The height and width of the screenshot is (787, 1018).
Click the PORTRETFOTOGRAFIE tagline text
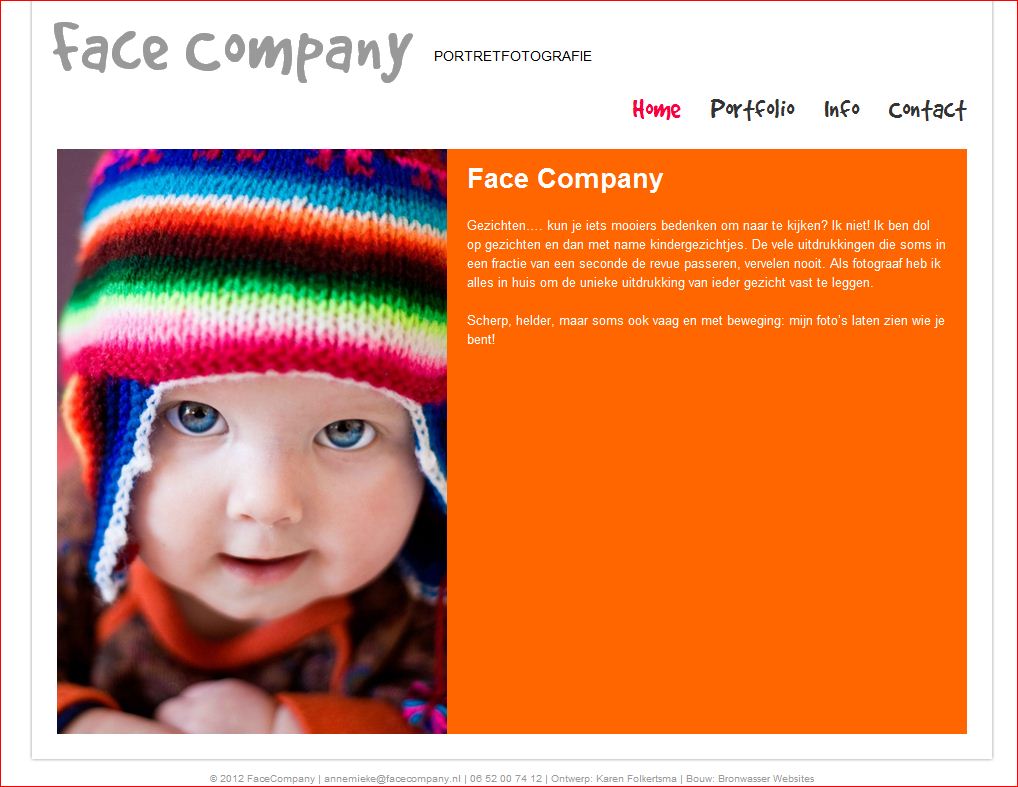(x=513, y=56)
